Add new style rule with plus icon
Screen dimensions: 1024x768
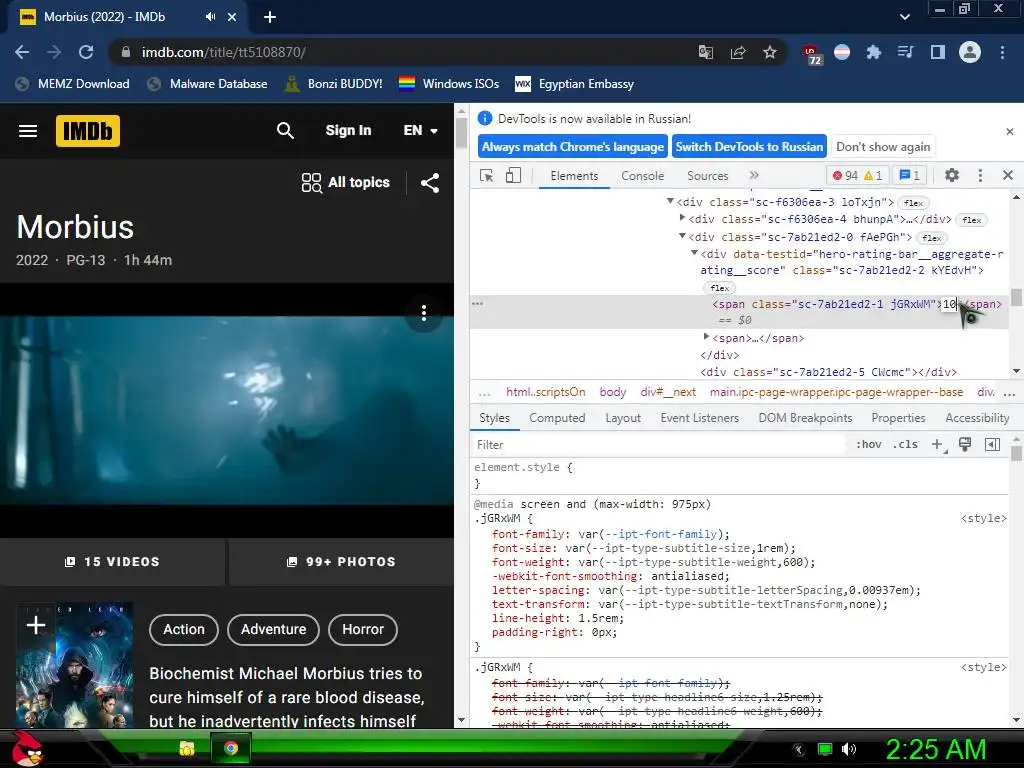[938, 445]
